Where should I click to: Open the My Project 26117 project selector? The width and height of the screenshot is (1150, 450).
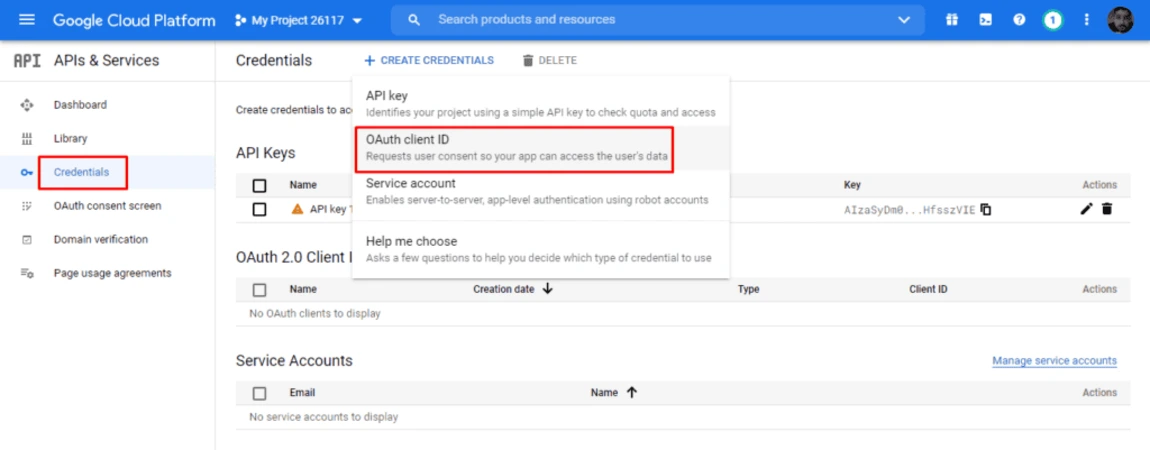click(x=299, y=21)
